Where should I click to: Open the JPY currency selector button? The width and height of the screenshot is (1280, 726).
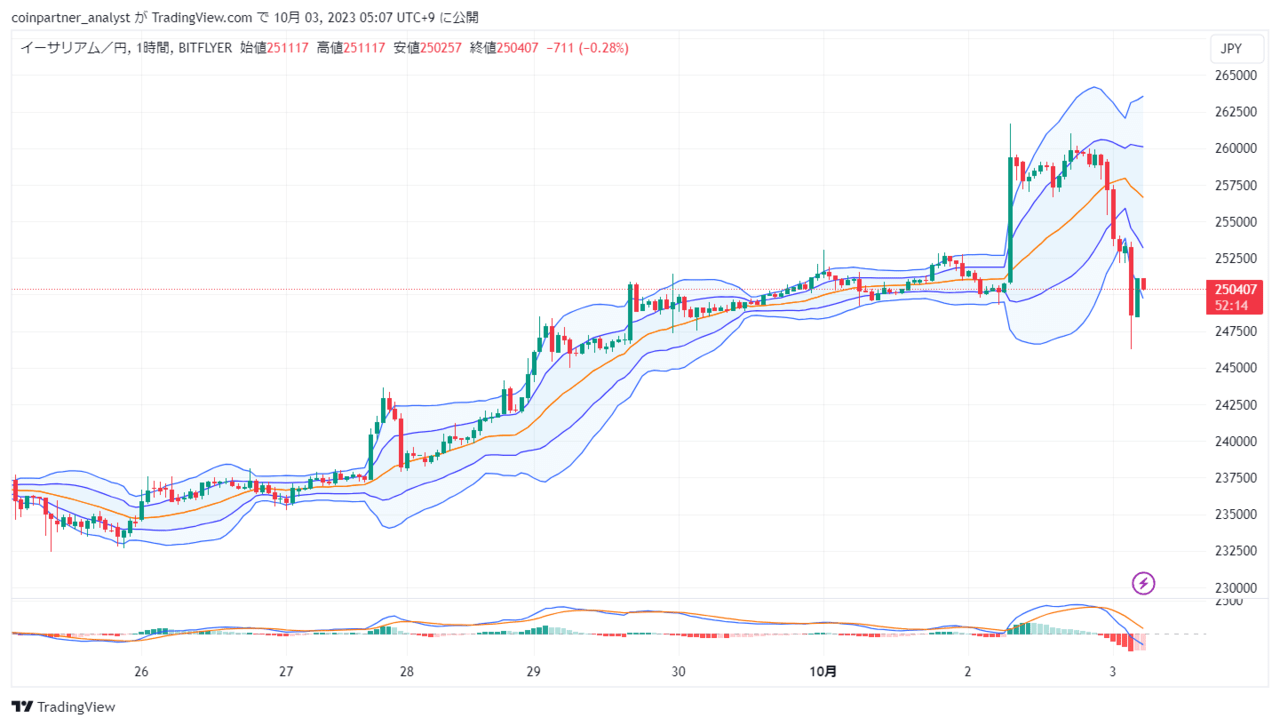[x=1231, y=48]
